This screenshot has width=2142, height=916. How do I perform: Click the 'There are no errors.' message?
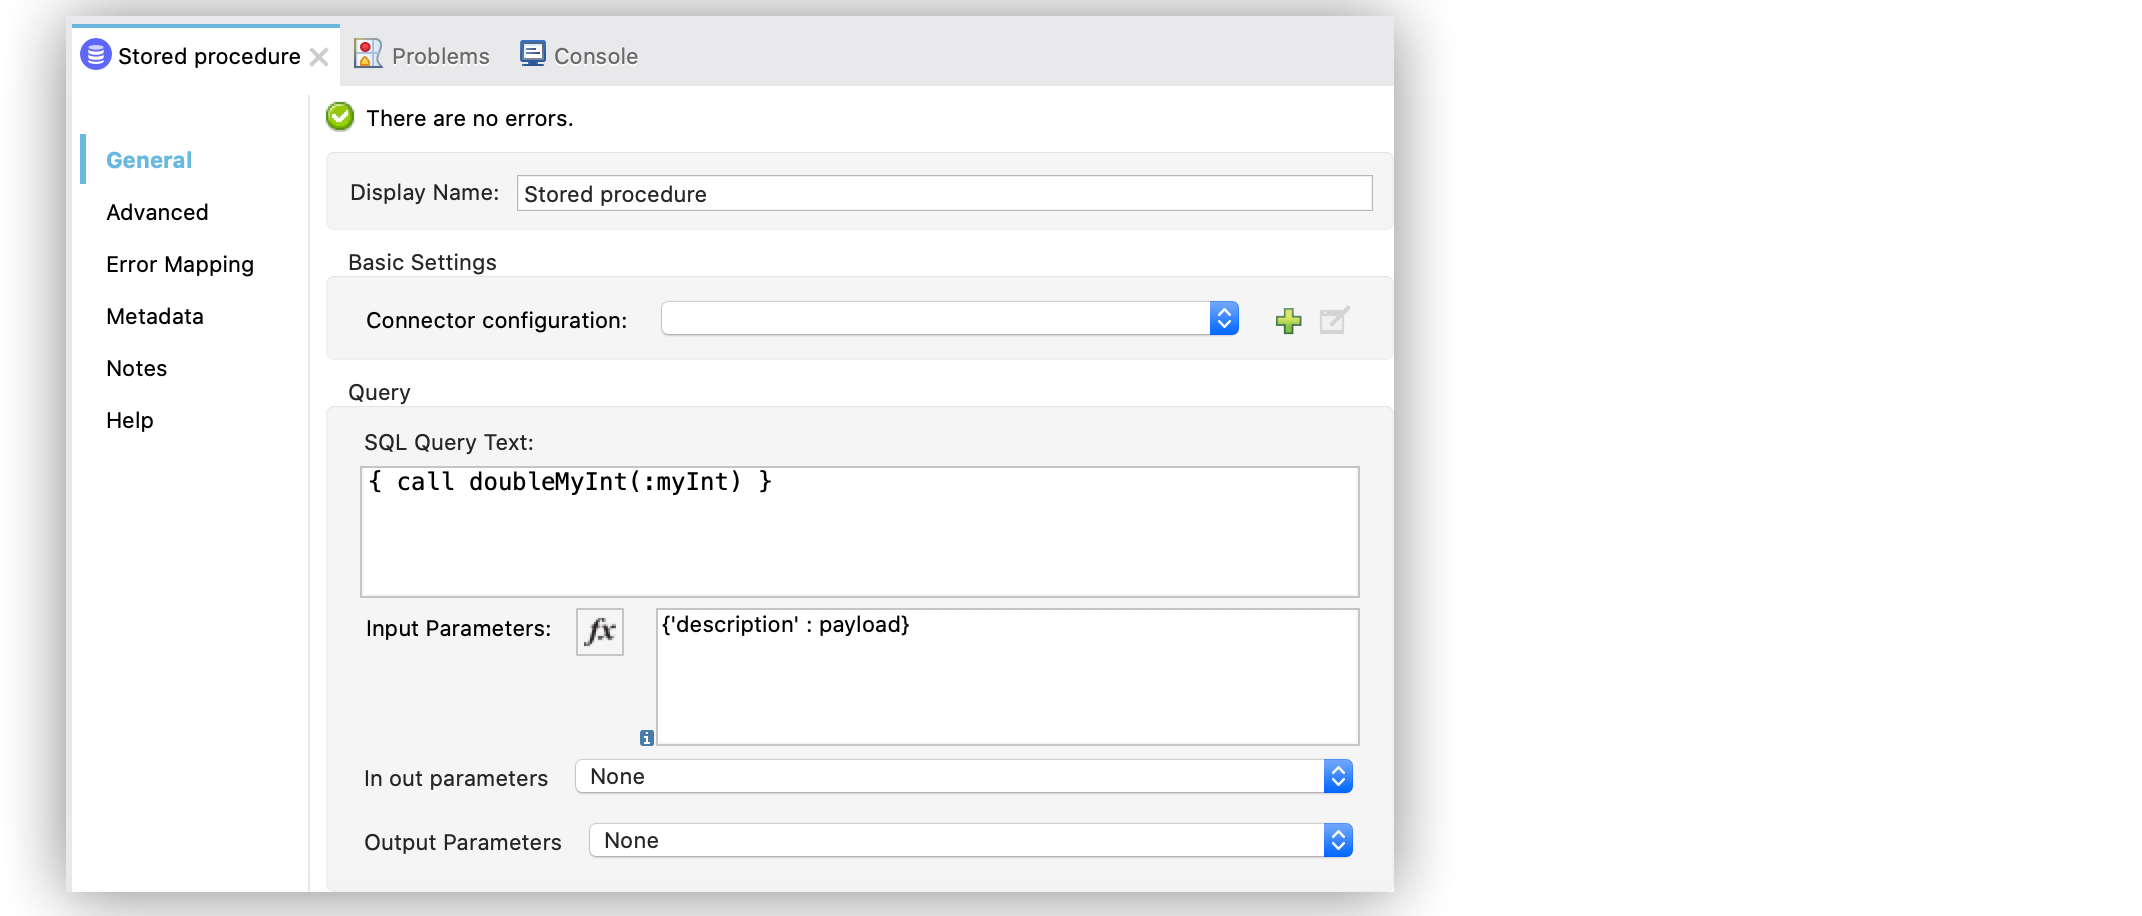[x=470, y=118]
